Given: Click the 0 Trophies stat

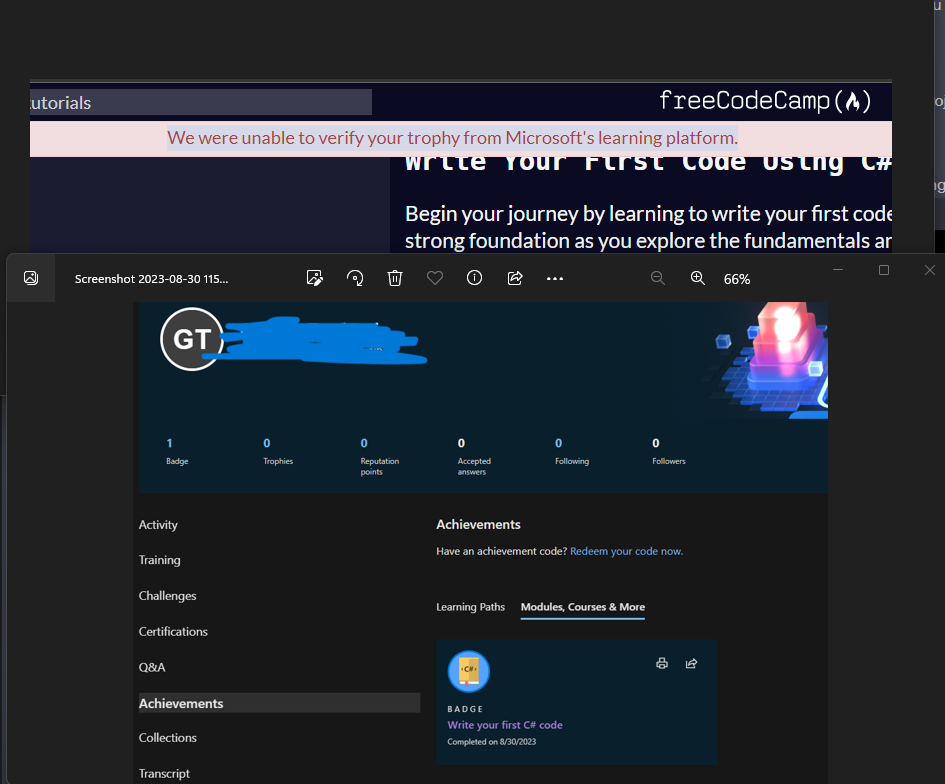Looking at the screenshot, I should point(278,451).
